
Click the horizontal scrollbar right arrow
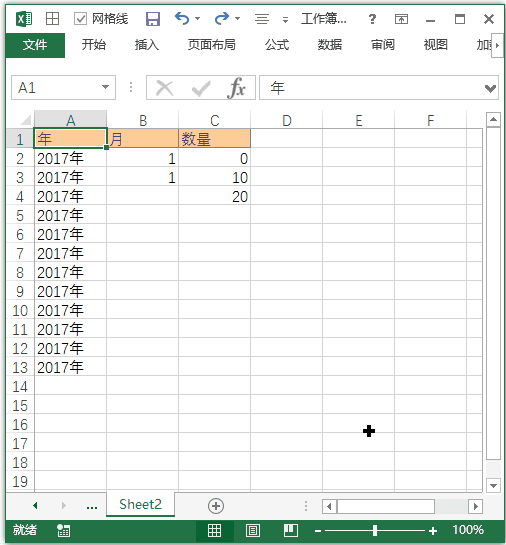coord(476,506)
